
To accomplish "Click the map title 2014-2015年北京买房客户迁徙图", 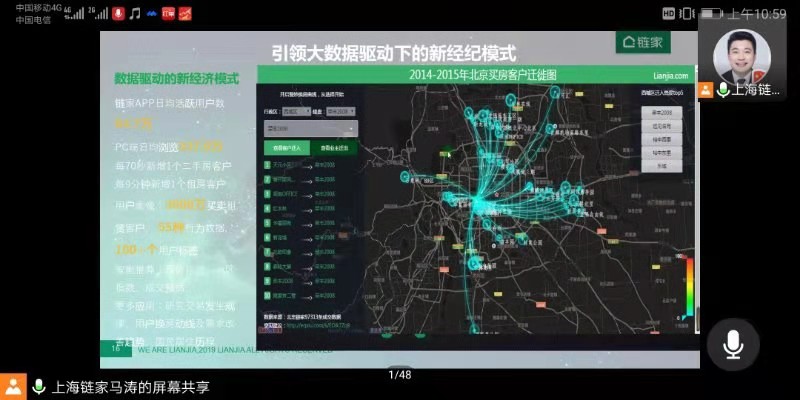I will pos(482,75).
